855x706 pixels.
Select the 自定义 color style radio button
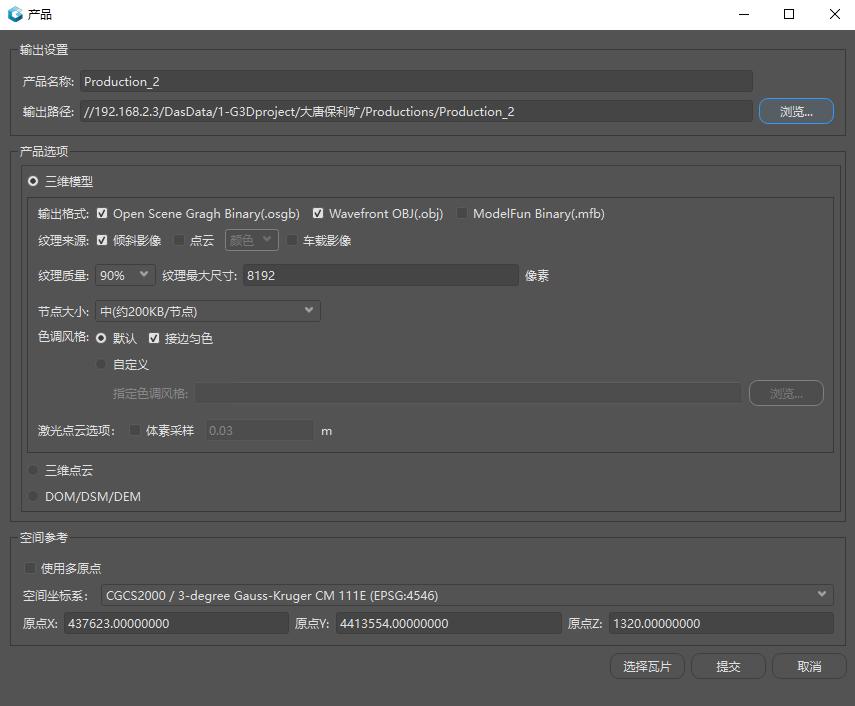coord(101,364)
